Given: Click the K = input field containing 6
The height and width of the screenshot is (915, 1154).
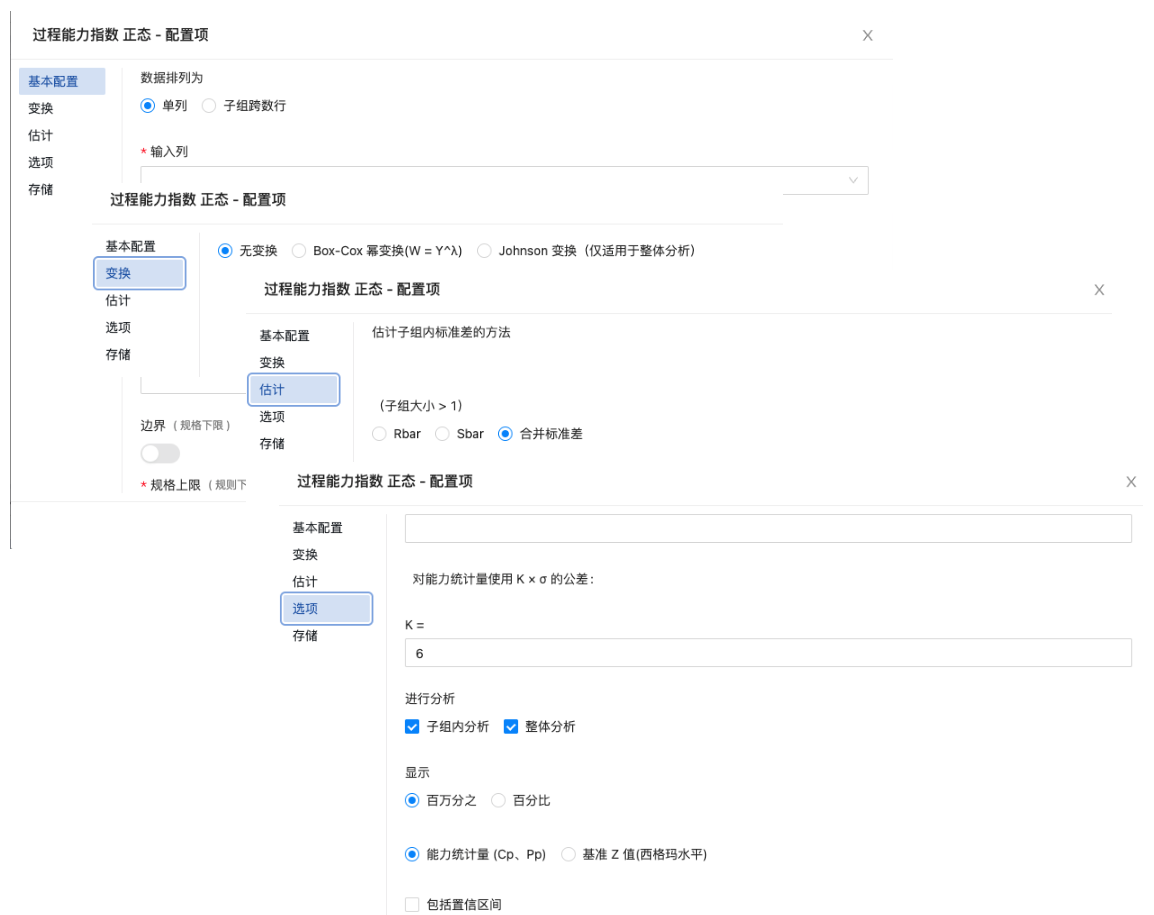Looking at the screenshot, I should pyautogui.click(x=767, y=653).
